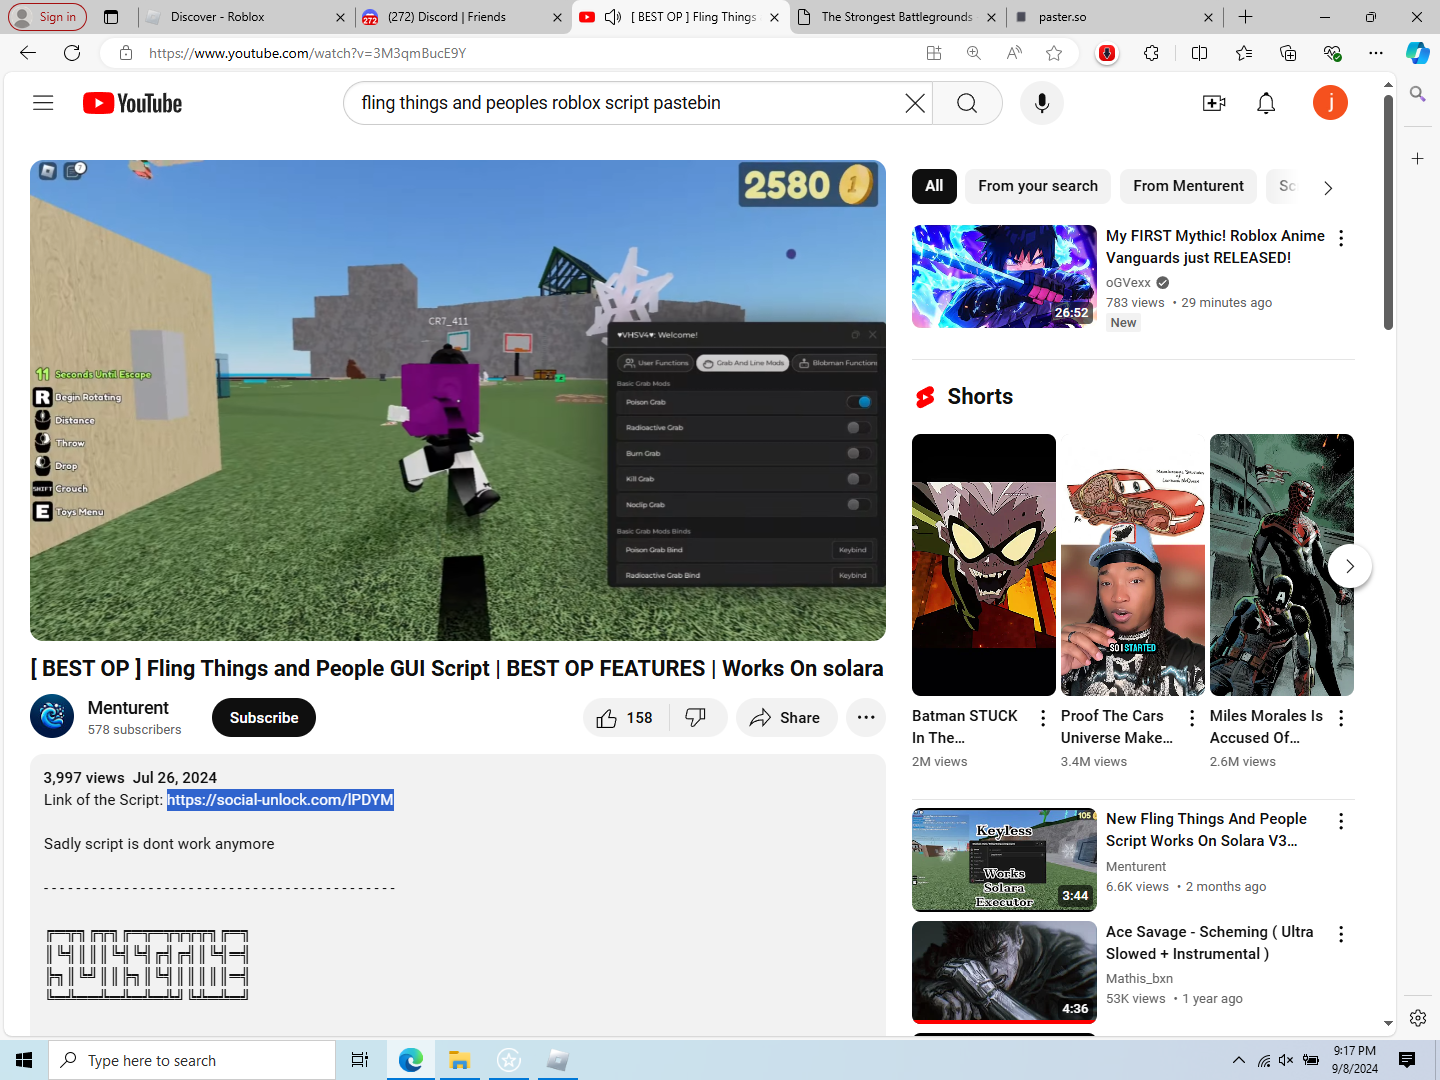Select the From your search chip
Viewport: 1440px width, 1080px height.
[x=1038, y=186]
